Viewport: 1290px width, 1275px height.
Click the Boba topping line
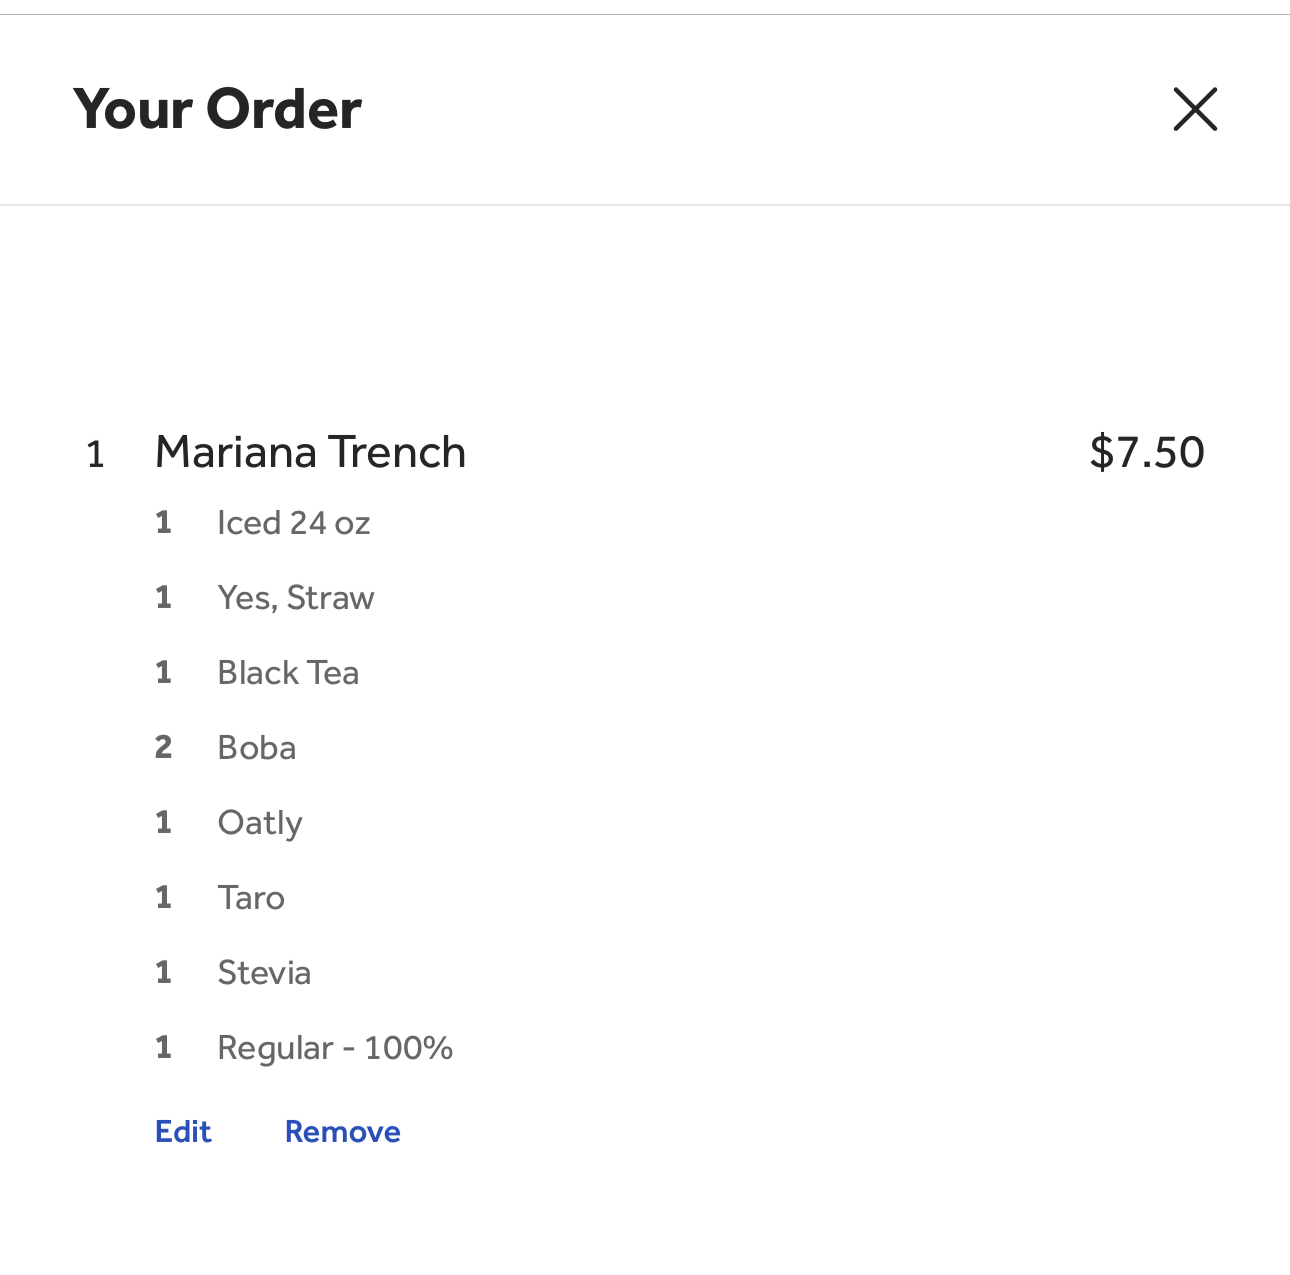[256, 748]
